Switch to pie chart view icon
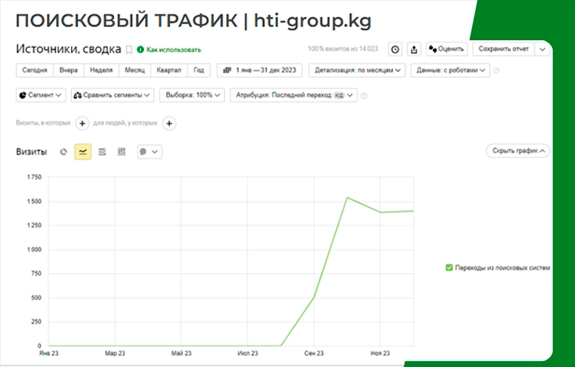 pyautogui.click(x=63, y=152)
